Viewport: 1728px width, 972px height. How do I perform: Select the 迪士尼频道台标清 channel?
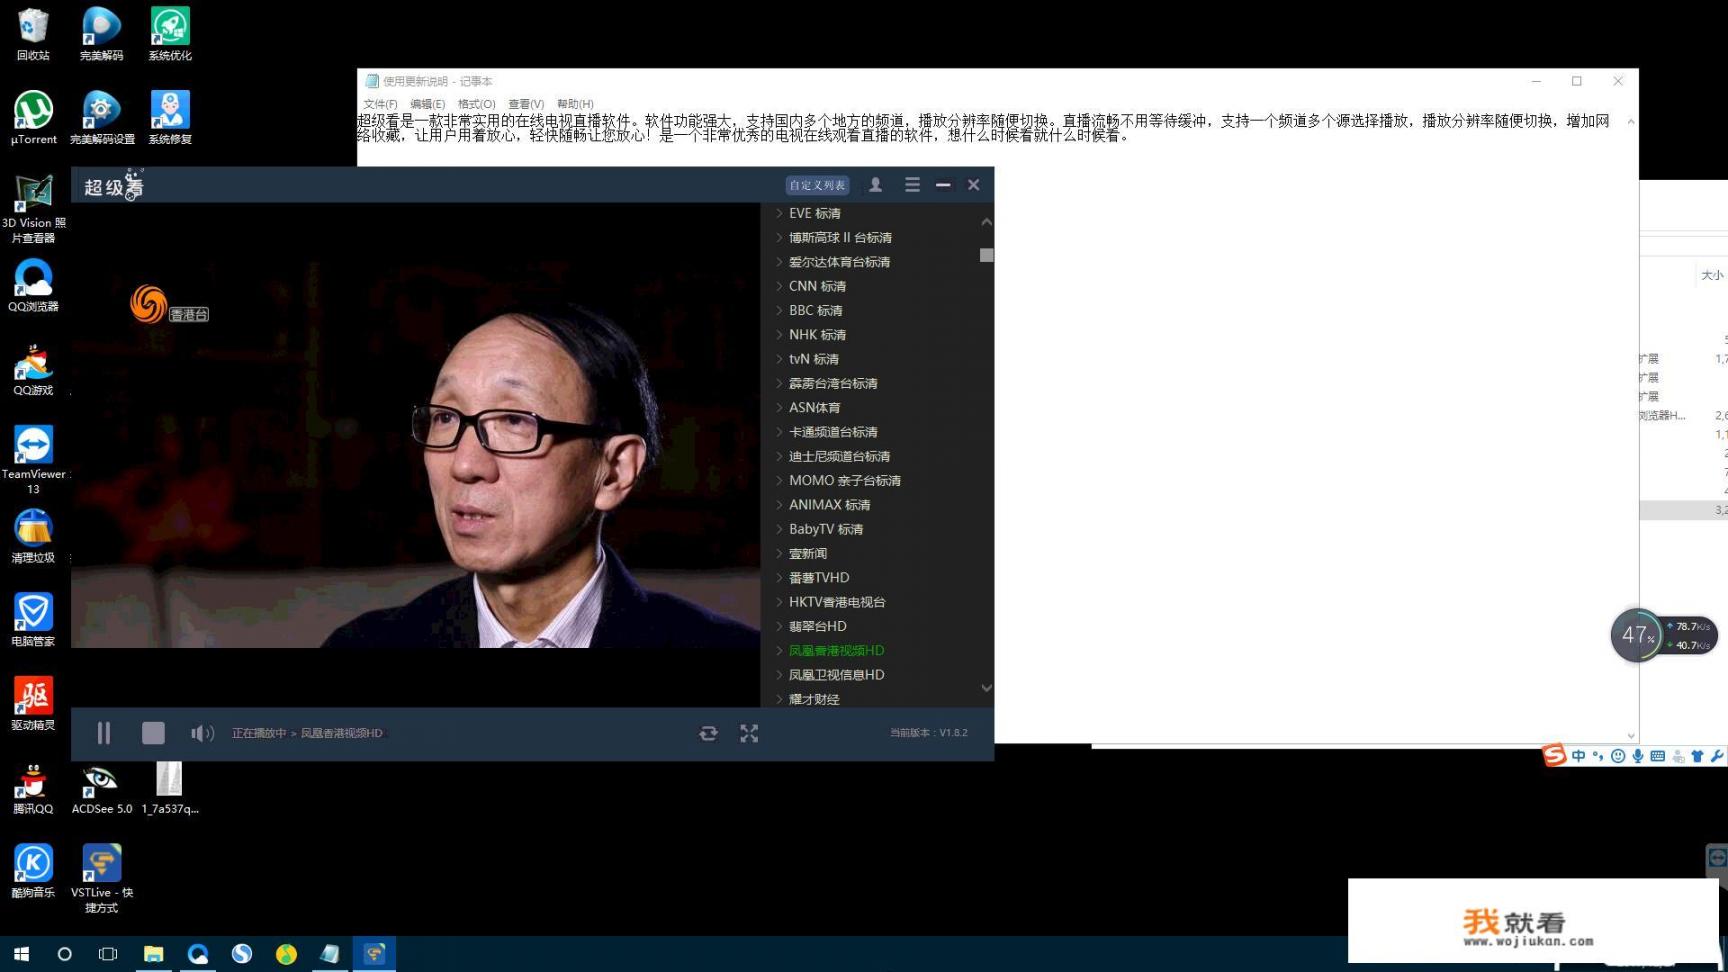tap(839, 456)
